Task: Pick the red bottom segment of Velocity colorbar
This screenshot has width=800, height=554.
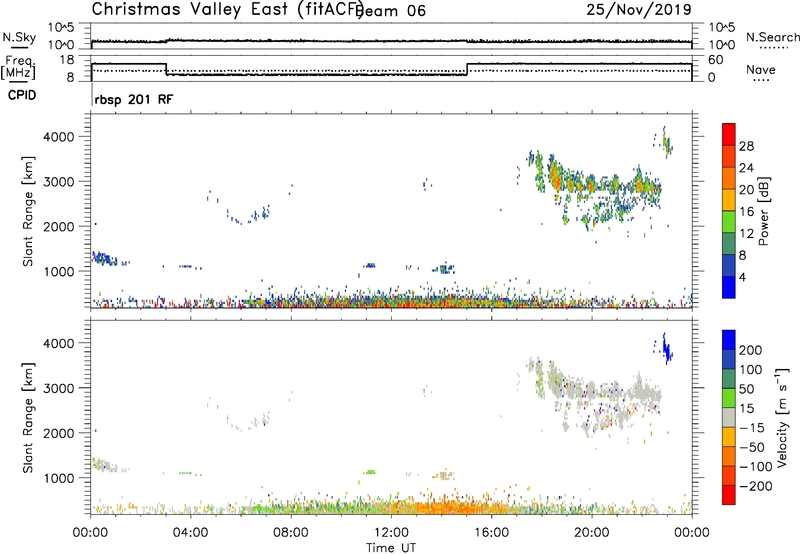Action: [729, 495]
